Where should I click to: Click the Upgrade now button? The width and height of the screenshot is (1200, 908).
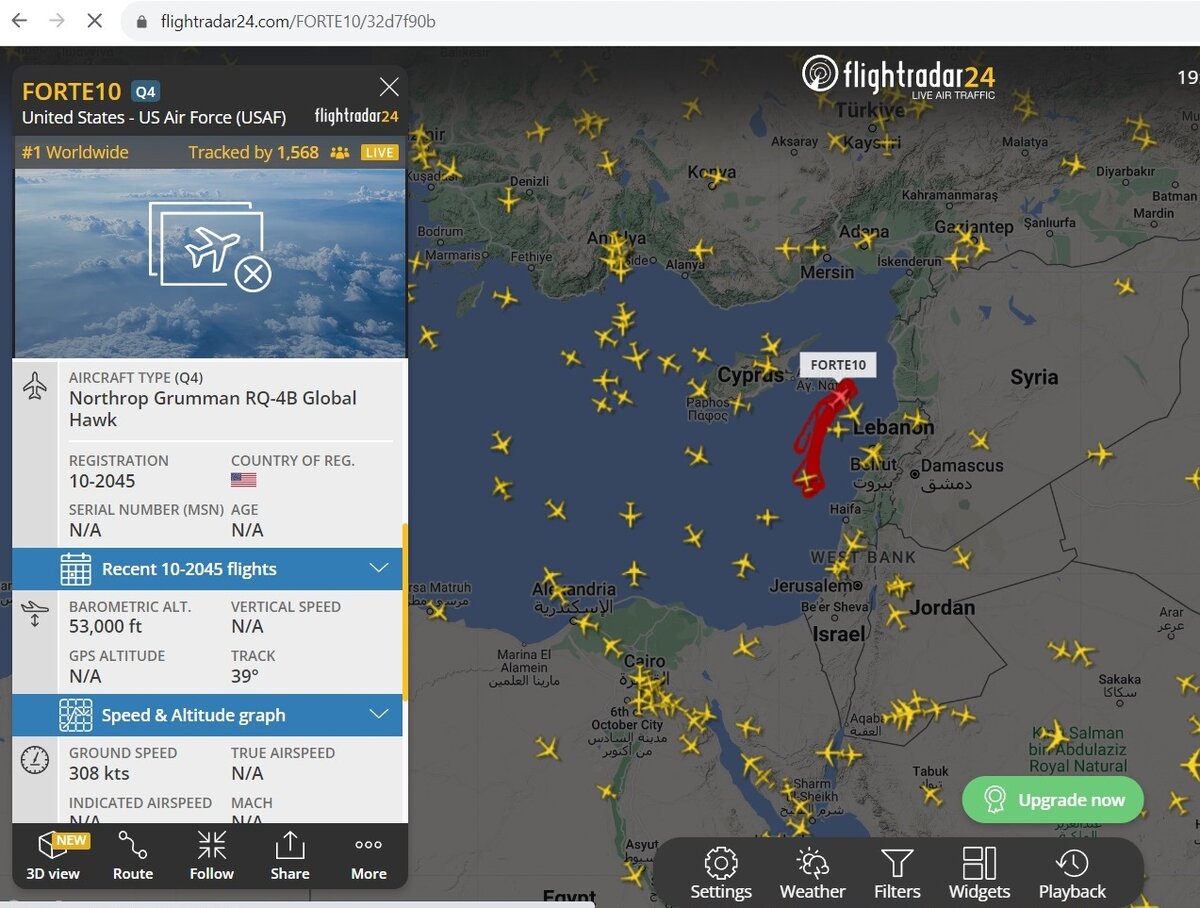coord(1053,800)
